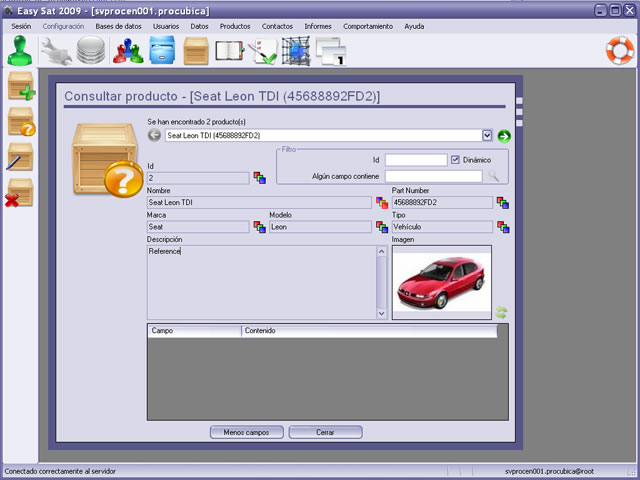Screen dimensions: 640x480
Task: Open the Datos menu
Action: 199,26
